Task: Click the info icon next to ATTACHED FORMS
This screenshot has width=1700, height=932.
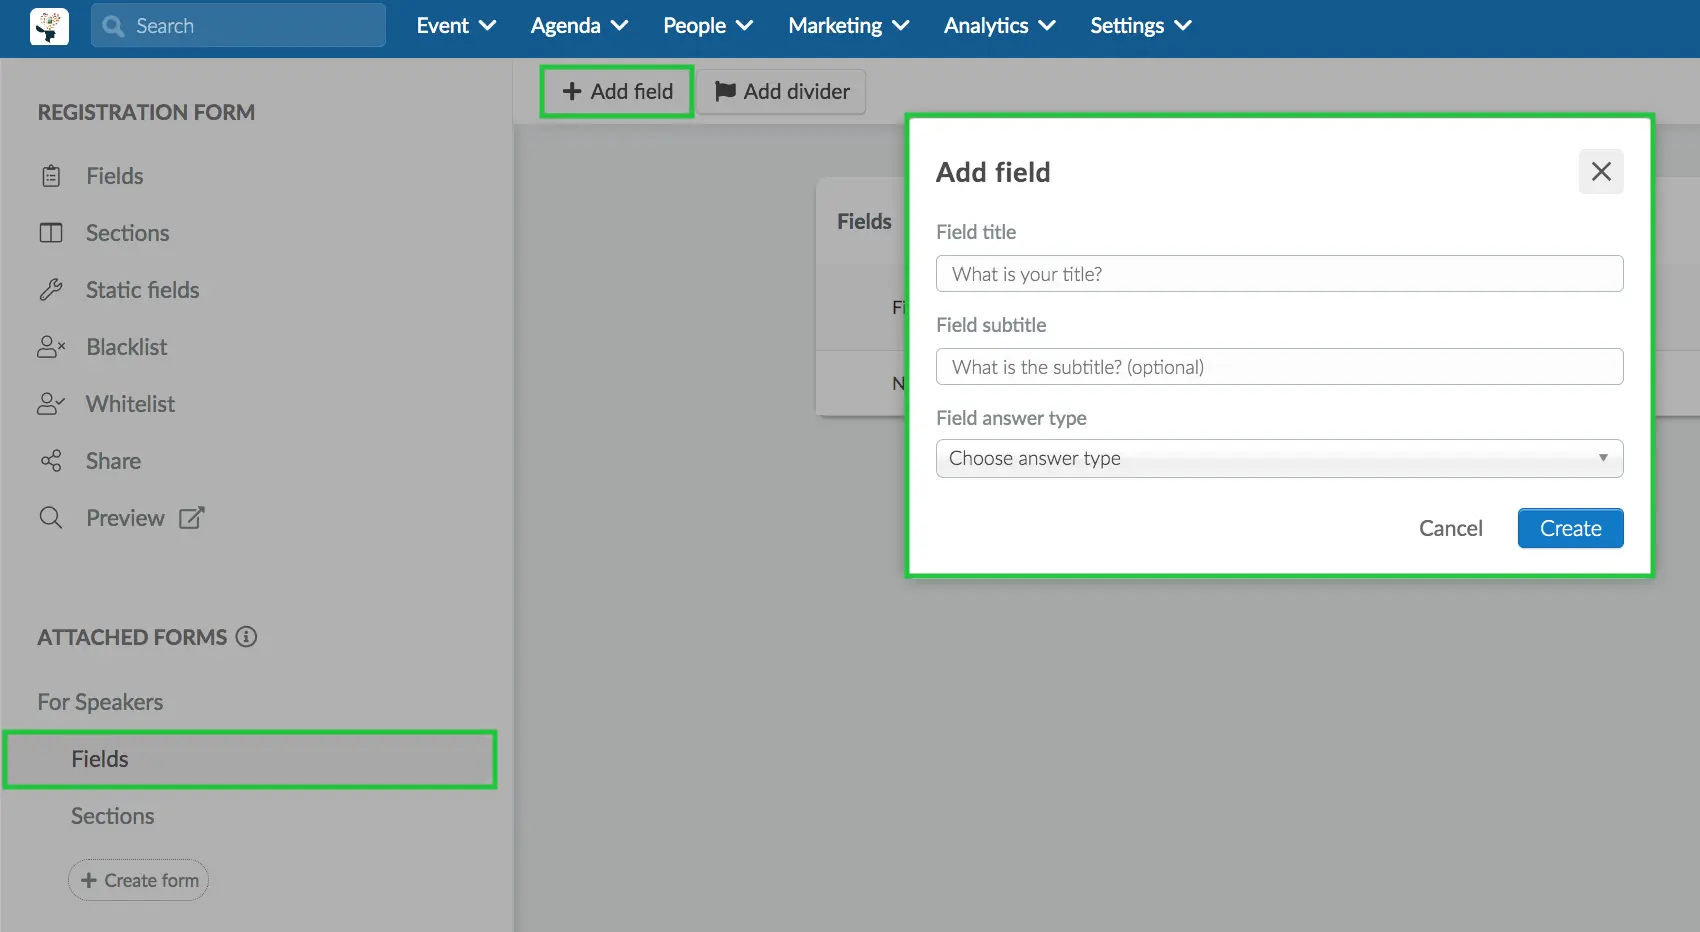Action: coord(246,637)
